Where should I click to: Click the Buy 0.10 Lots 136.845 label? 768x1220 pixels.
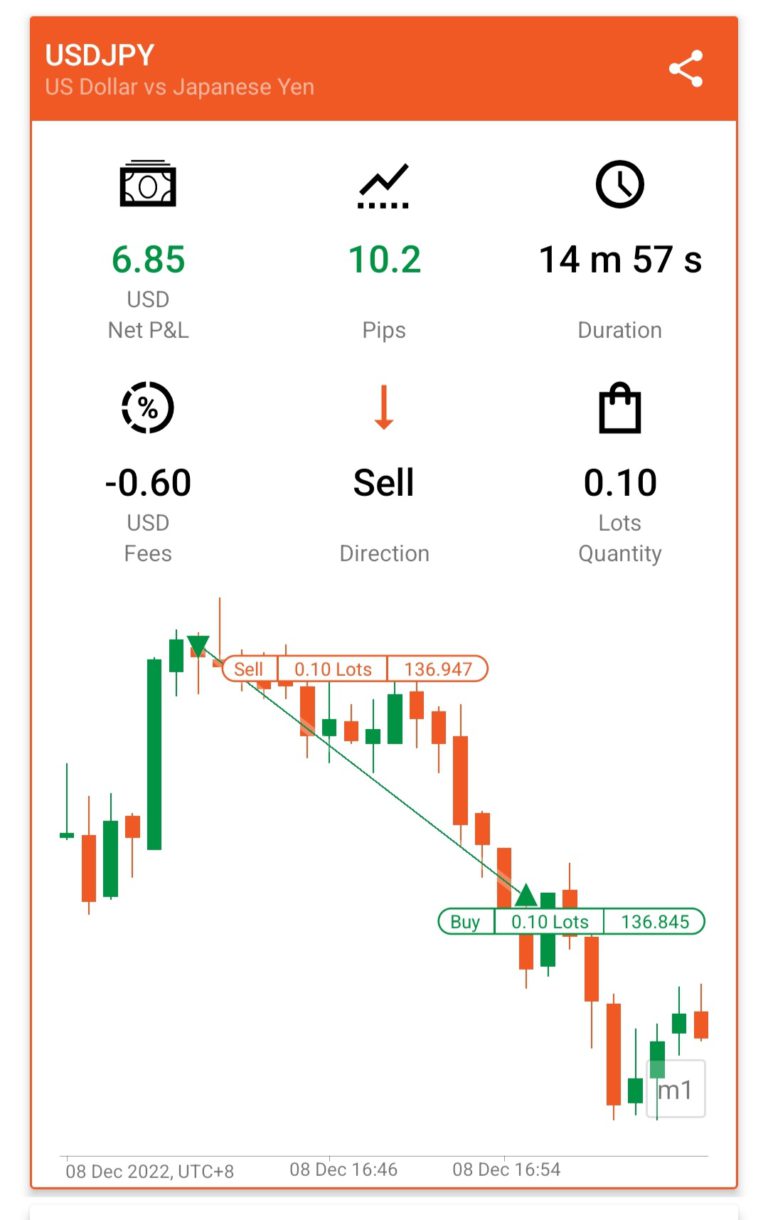572,921
